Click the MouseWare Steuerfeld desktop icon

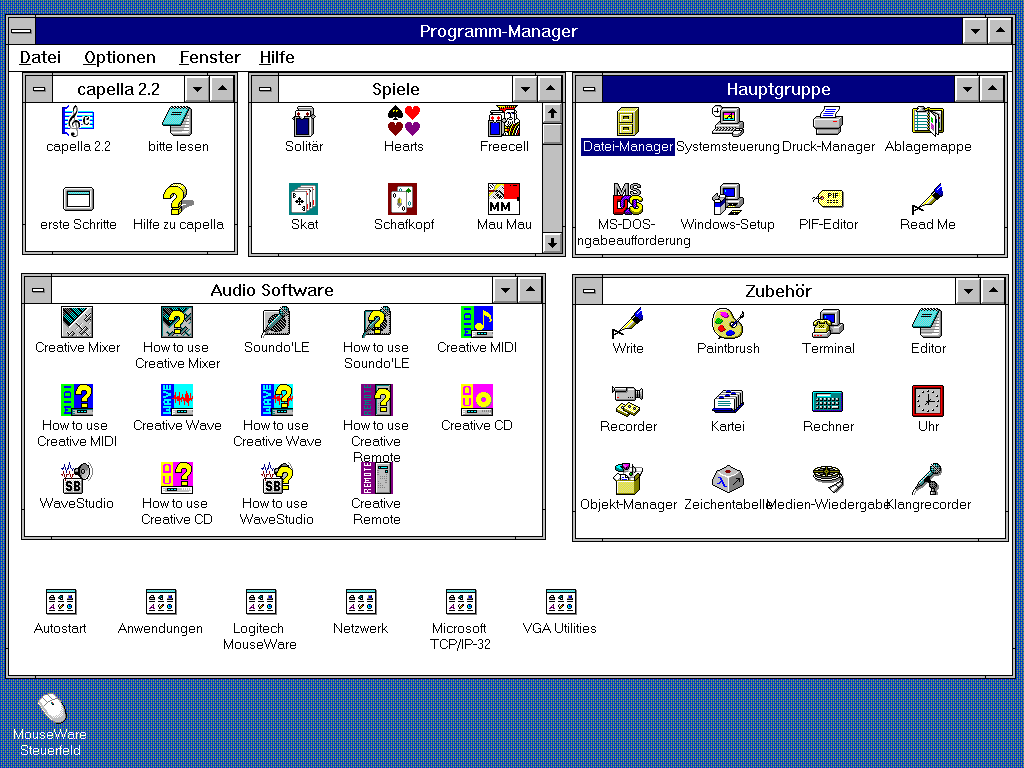[51, 709]
